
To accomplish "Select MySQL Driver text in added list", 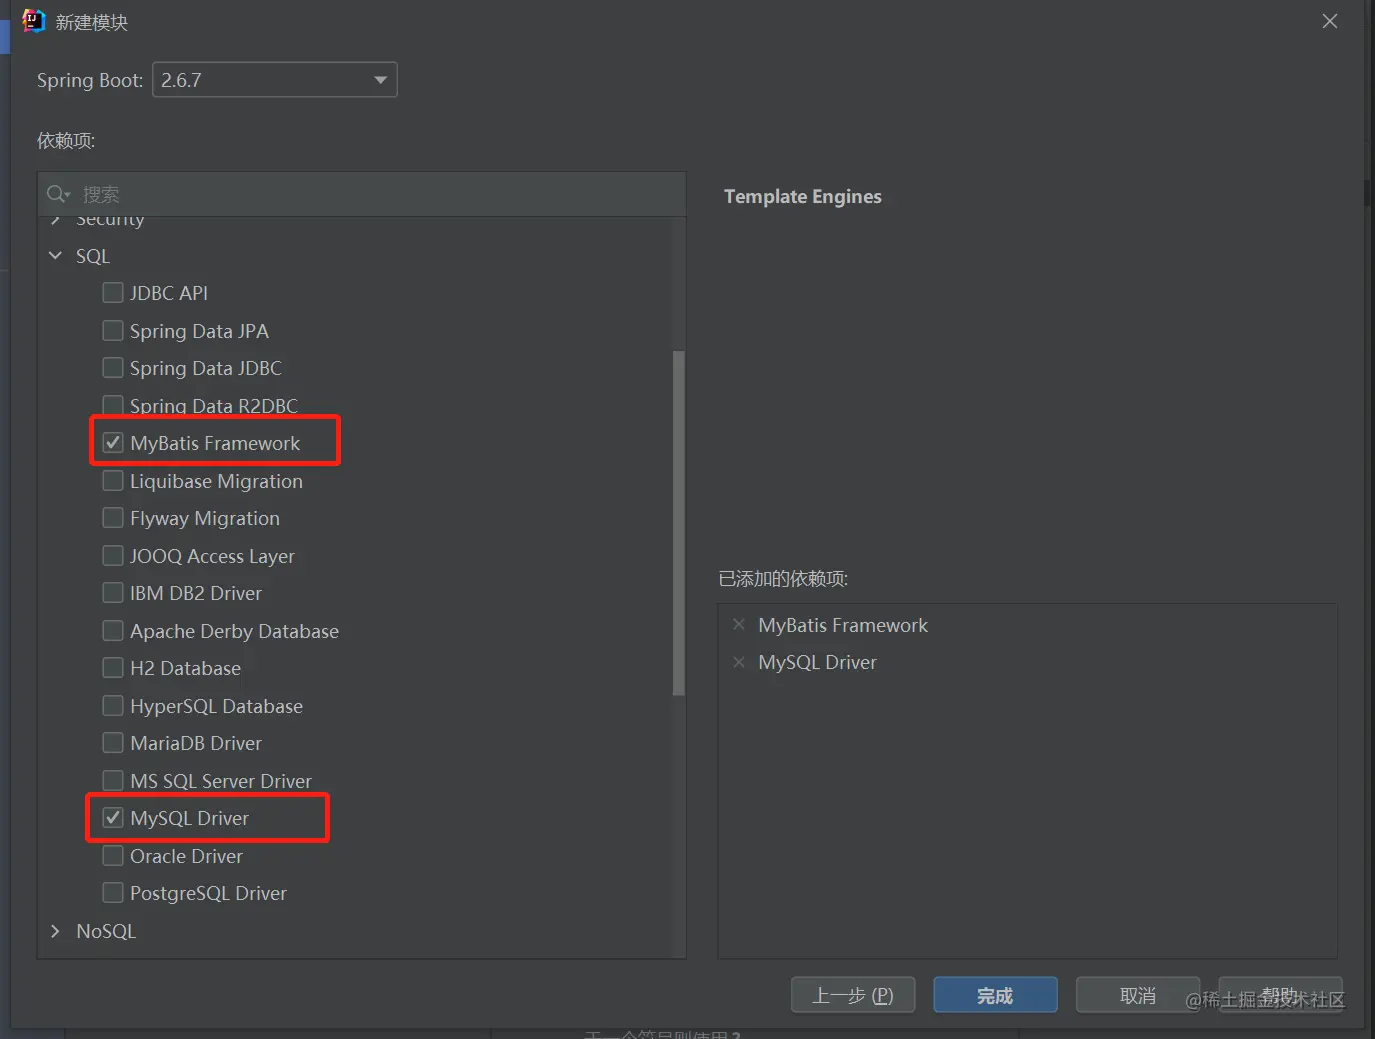I will [x=817, y=662].
